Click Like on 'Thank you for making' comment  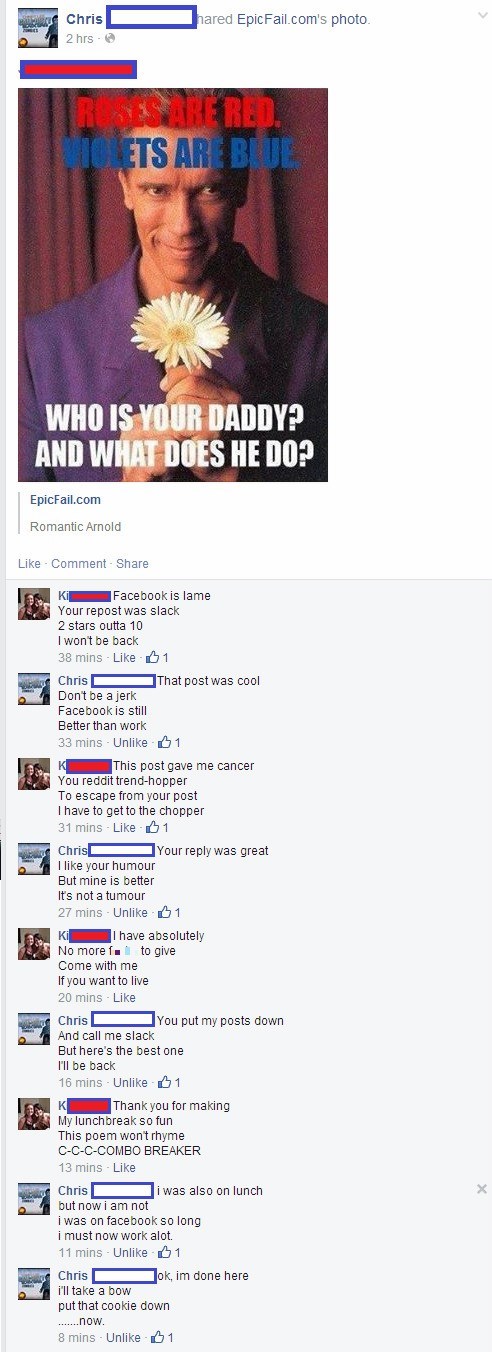pyautogui.click(x=124, y=1168)
